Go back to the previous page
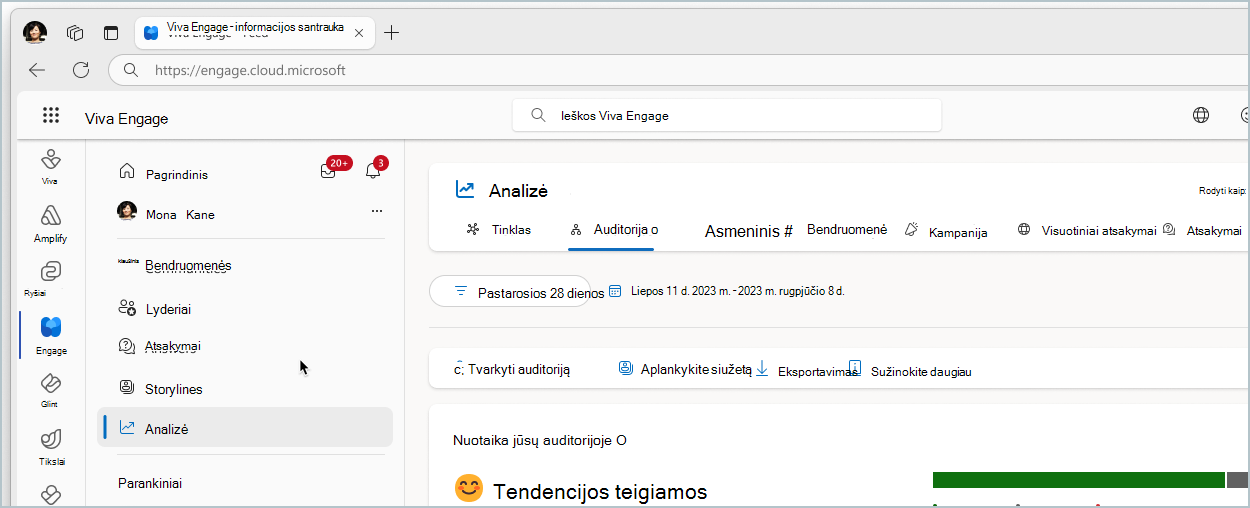This screenshot has width=1250, height=508. 37,70
